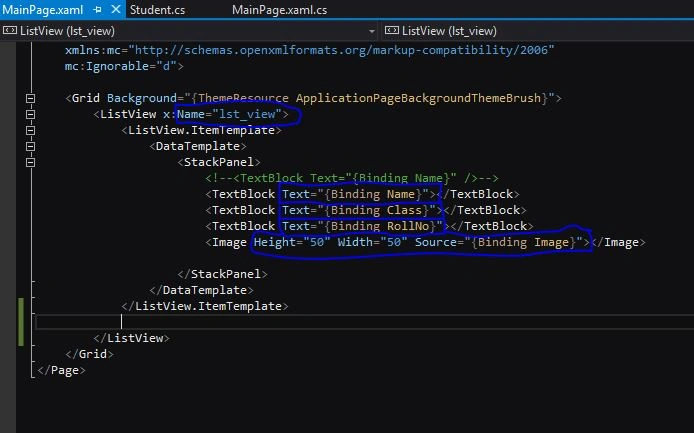Screen dimensions: 694x433
Task: Click the x:Name="lst_view" attribute
Action: (x=223, y=114)
